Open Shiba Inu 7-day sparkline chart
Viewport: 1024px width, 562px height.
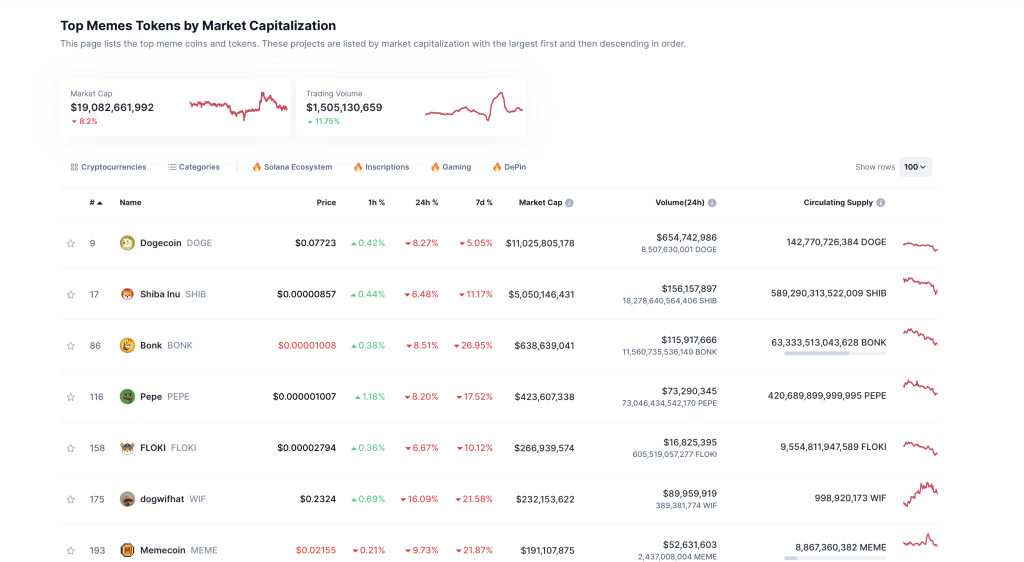[920, 286]
